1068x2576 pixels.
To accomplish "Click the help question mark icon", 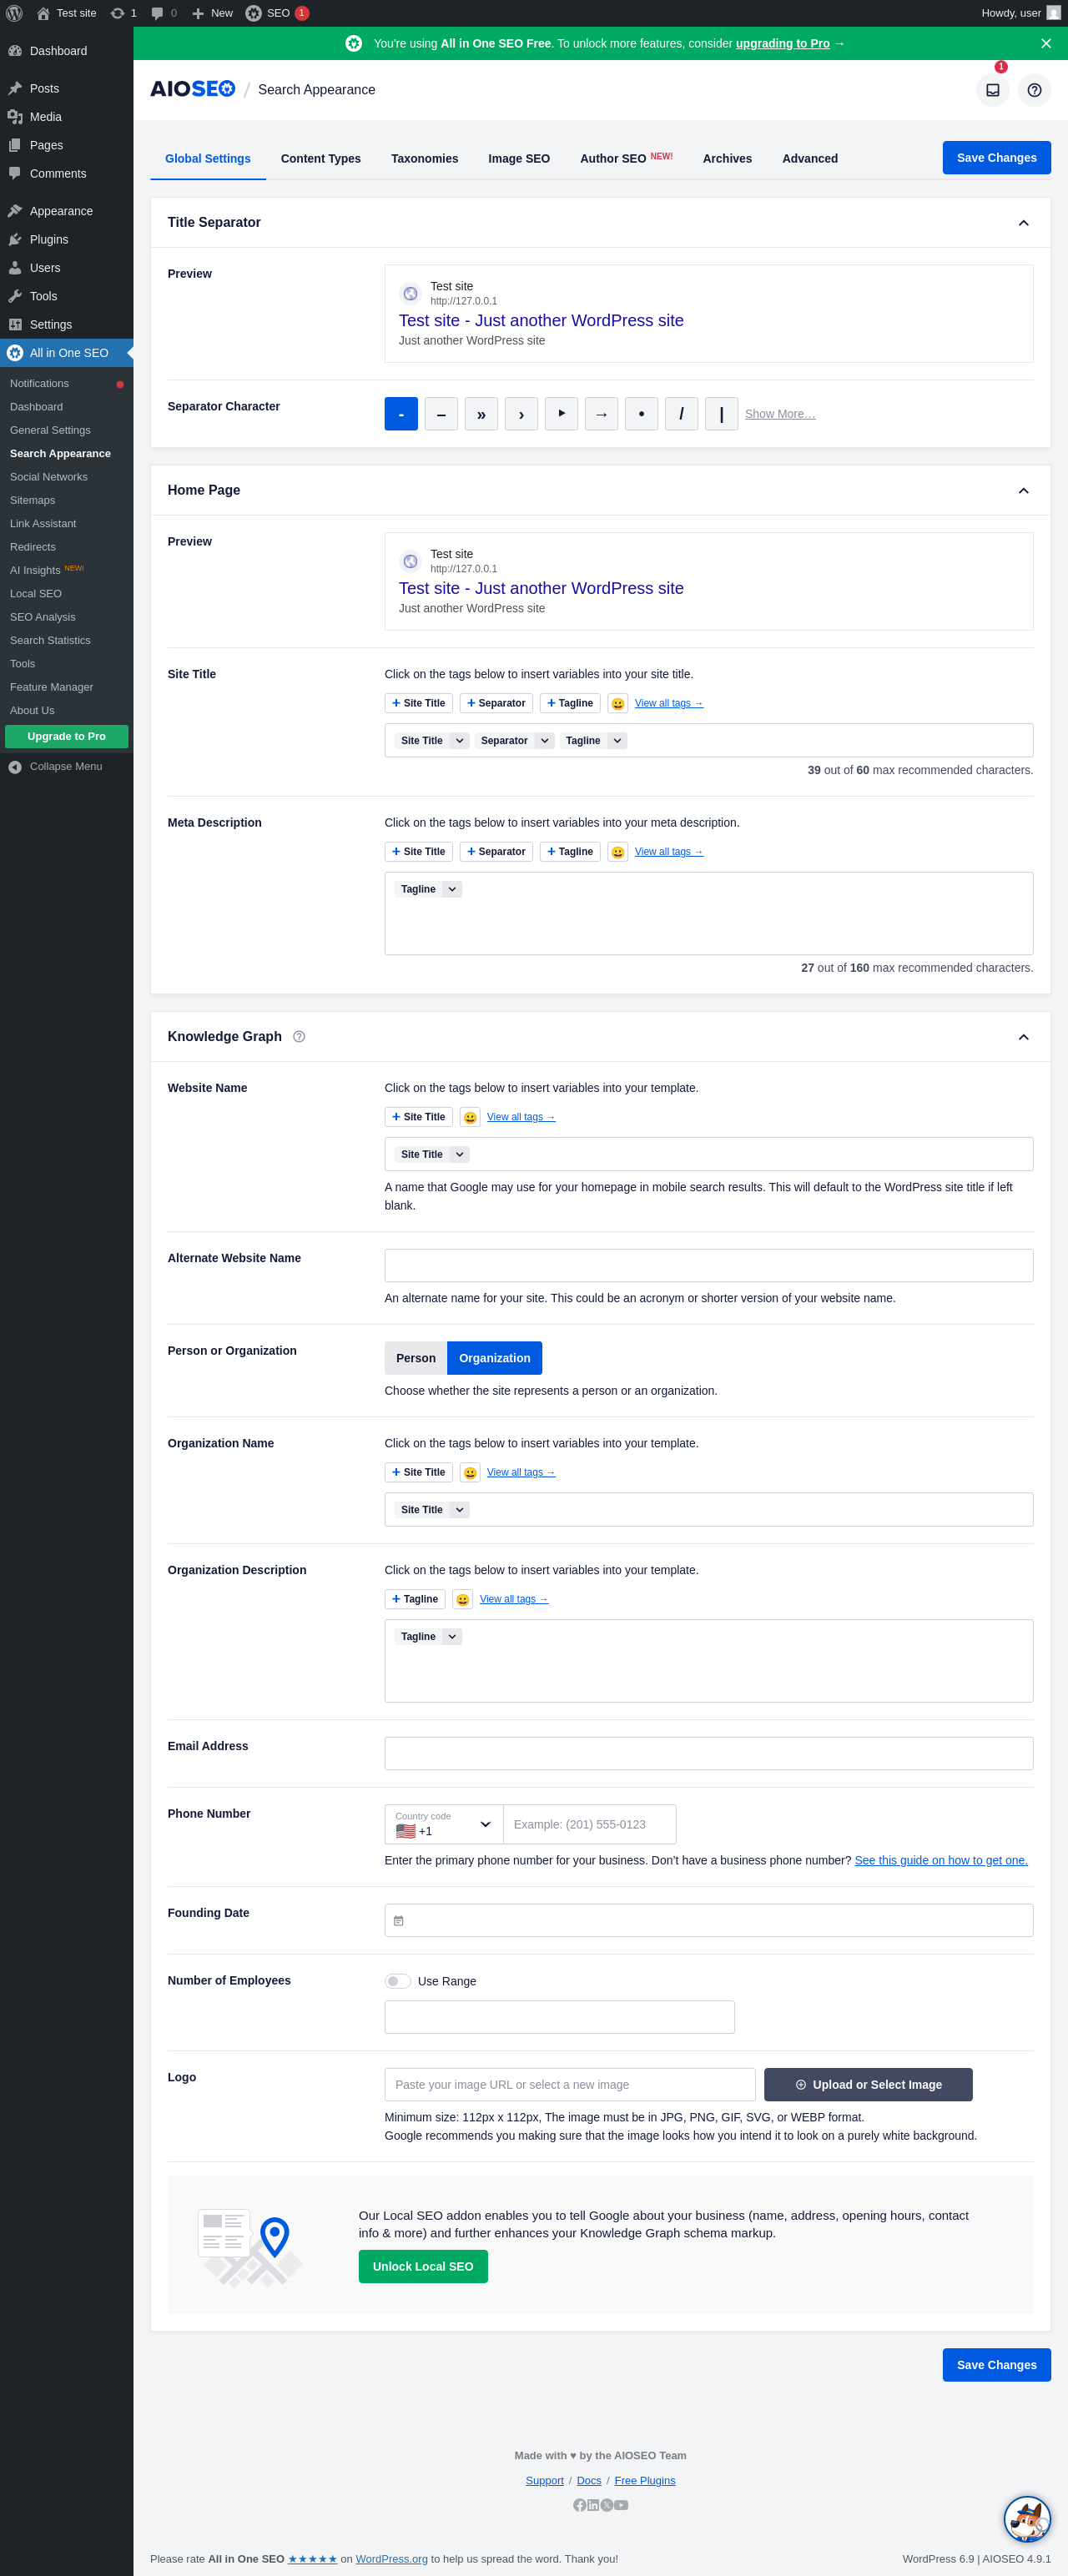I will coord(1034,90).
